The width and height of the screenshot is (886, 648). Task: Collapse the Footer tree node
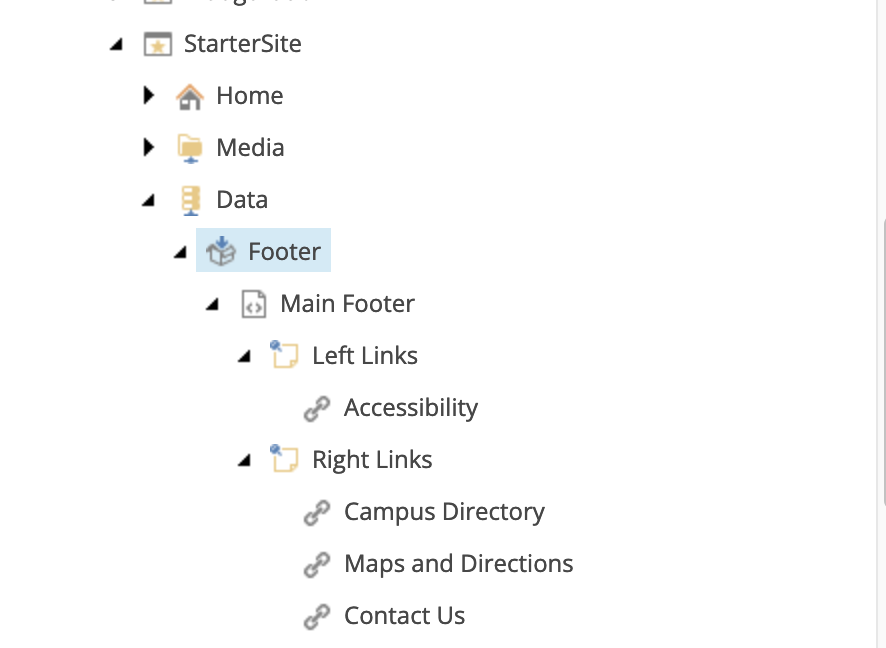coord(180,251)
